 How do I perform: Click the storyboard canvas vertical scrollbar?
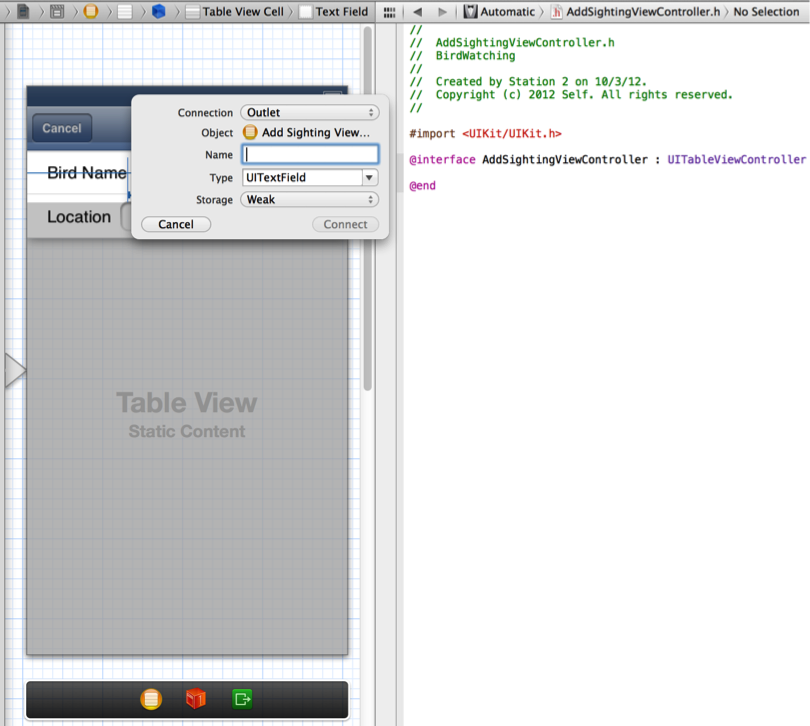(368, 200)
